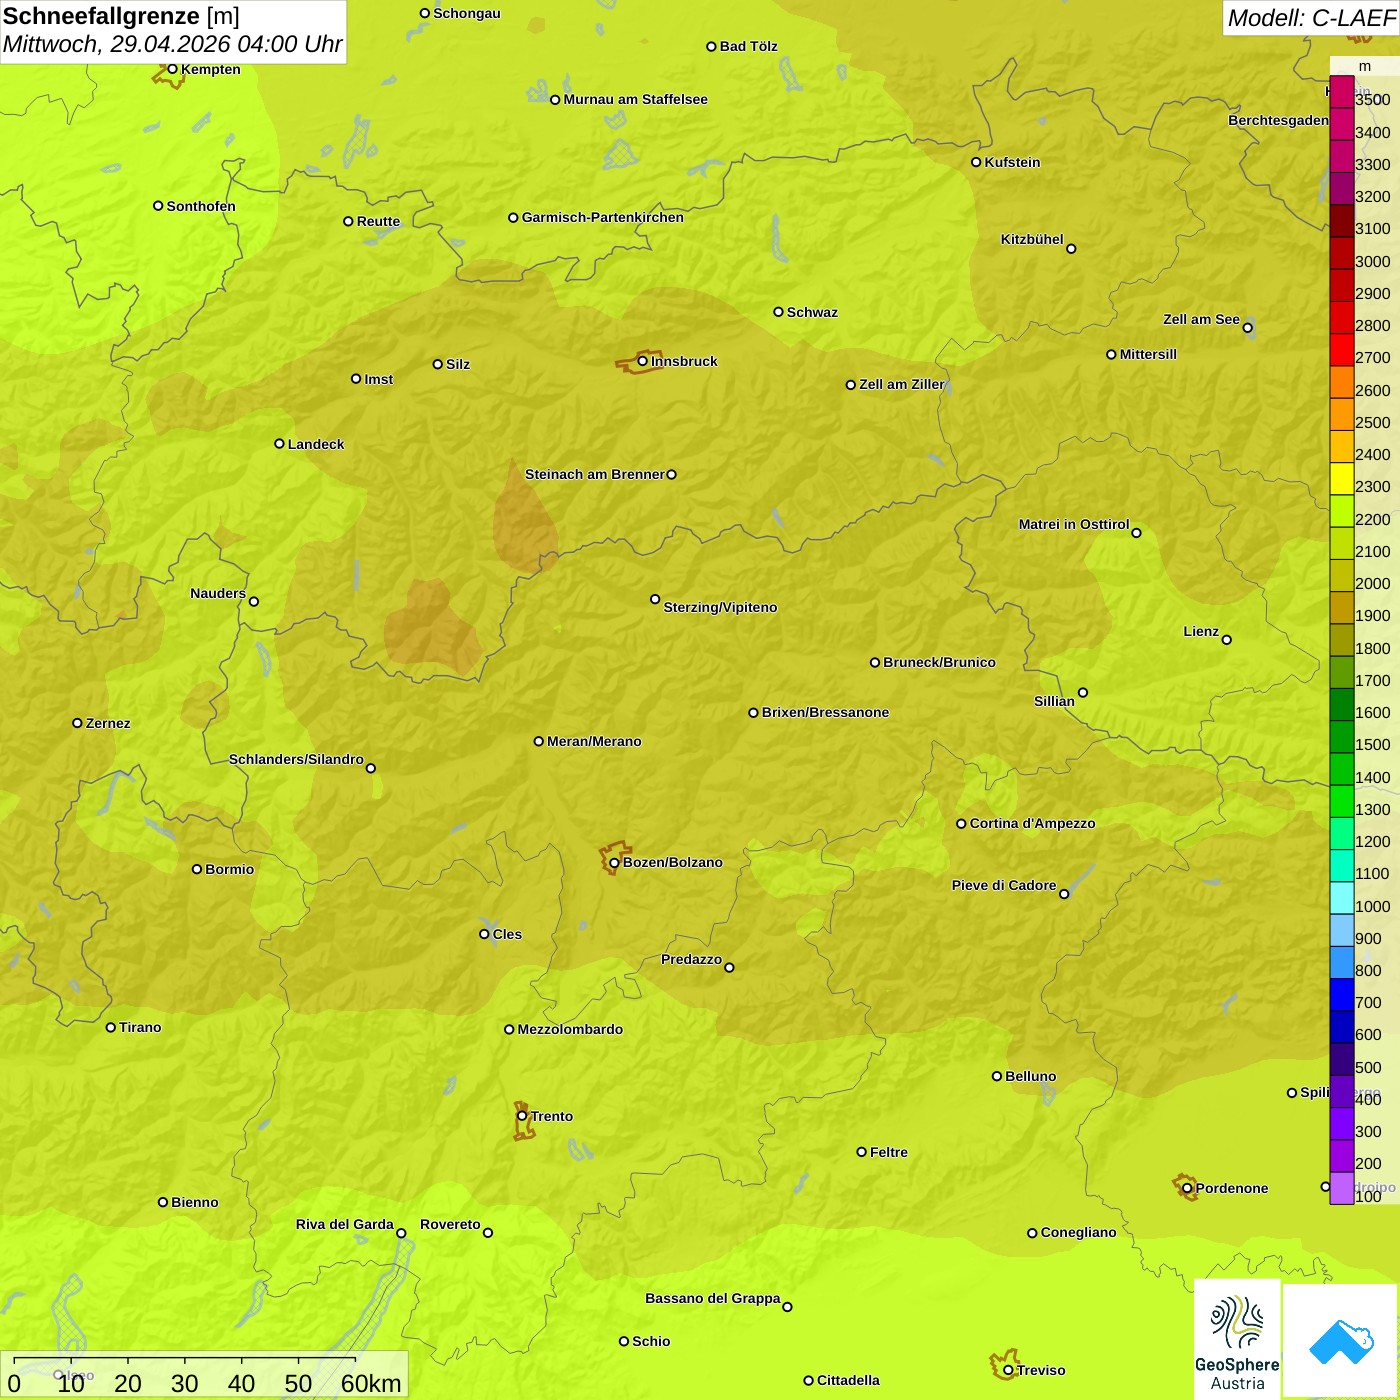Click the 'Bruneck/Brunico' map label

940,662
